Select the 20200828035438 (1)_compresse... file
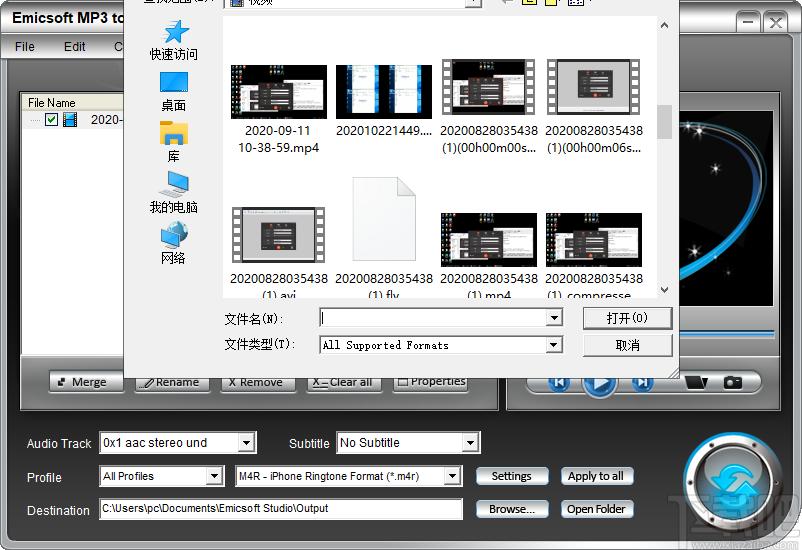802x550 pixels. pos(593,255)
